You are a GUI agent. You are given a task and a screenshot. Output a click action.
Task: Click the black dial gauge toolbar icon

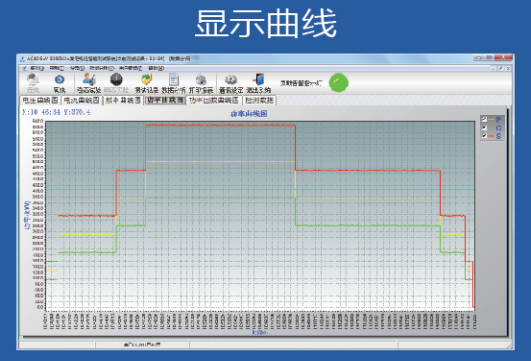click(x=116, y=79)
